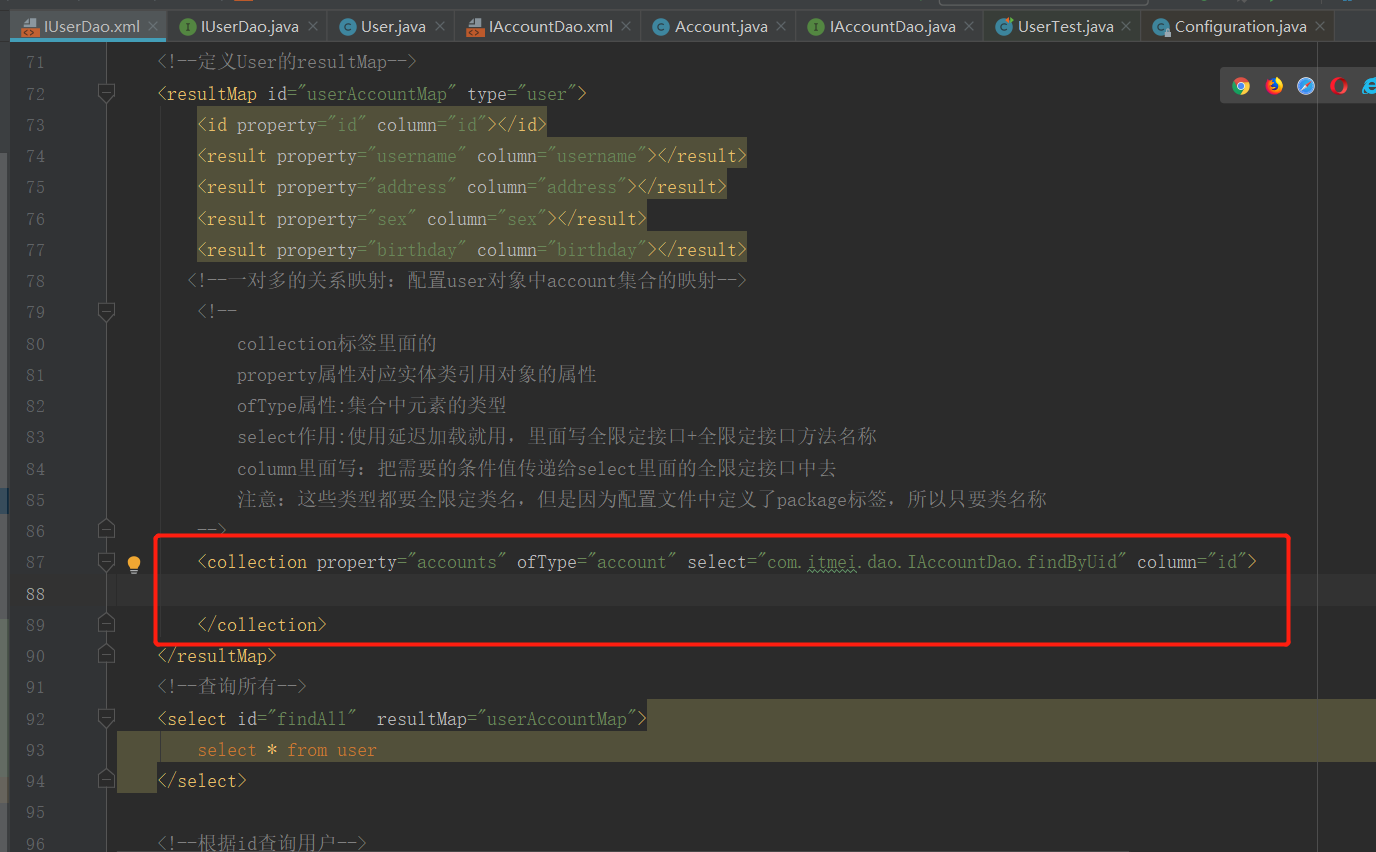Open in Chrome browser icon
Screen dimensions: 1376x852
(1241, 86)
